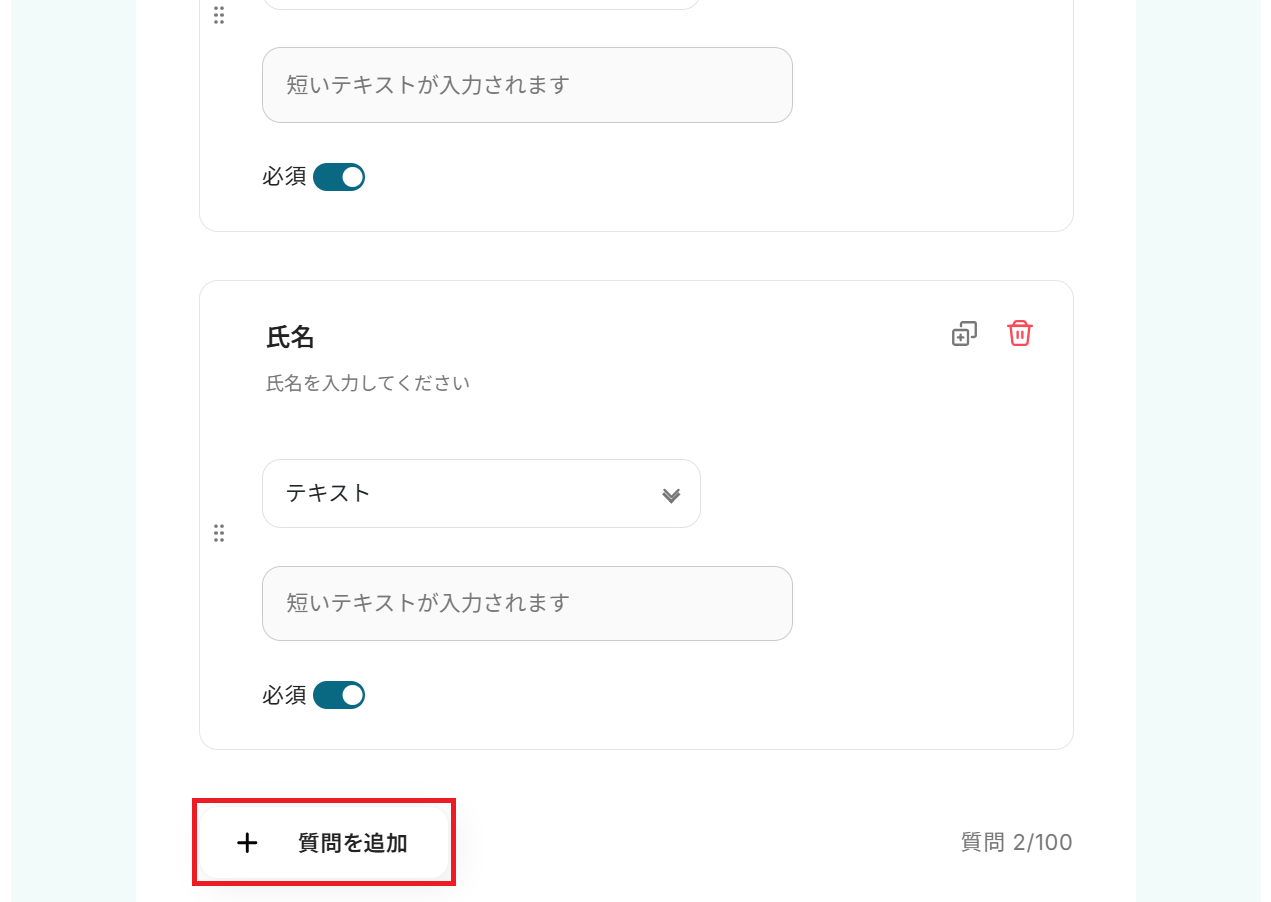This screenshot has width=1271, height=902.
Task: Click the 必須 label in the 氏名 question
Action: [x=284, y=695]
